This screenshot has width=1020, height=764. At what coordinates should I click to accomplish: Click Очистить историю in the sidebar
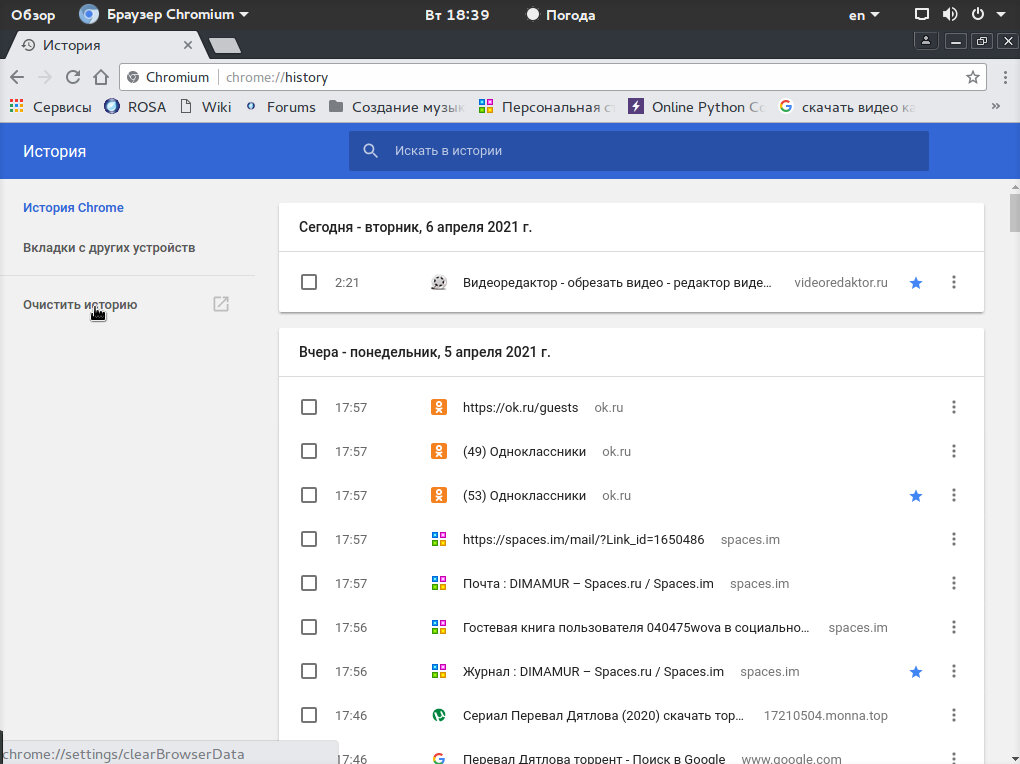80,305
